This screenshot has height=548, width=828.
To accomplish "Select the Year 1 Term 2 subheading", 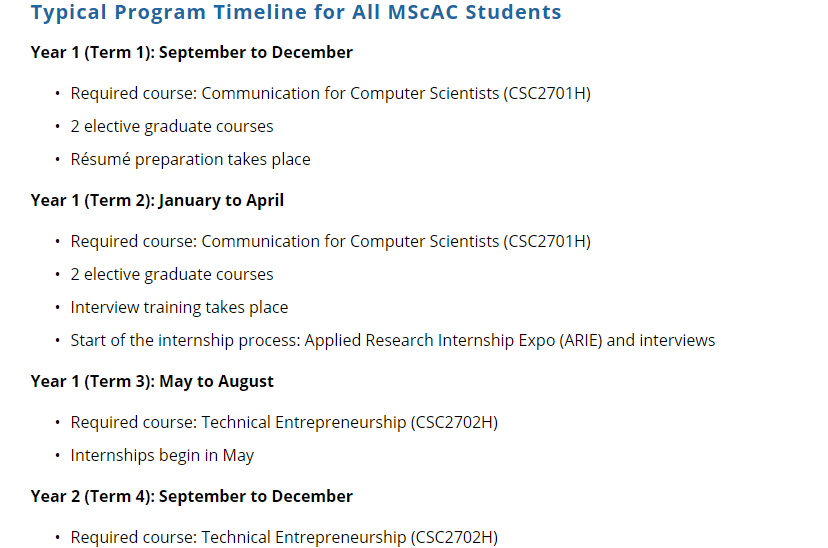I will point(157,201).
